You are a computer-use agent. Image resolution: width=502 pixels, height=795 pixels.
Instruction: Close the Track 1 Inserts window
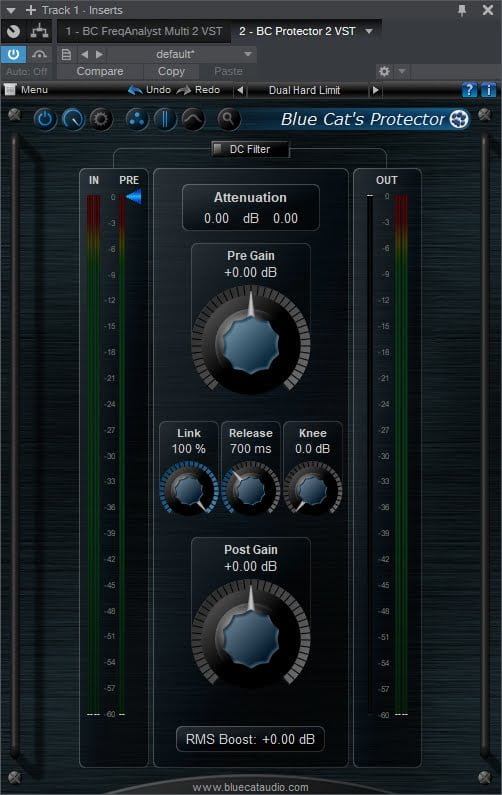coord(488,10)
